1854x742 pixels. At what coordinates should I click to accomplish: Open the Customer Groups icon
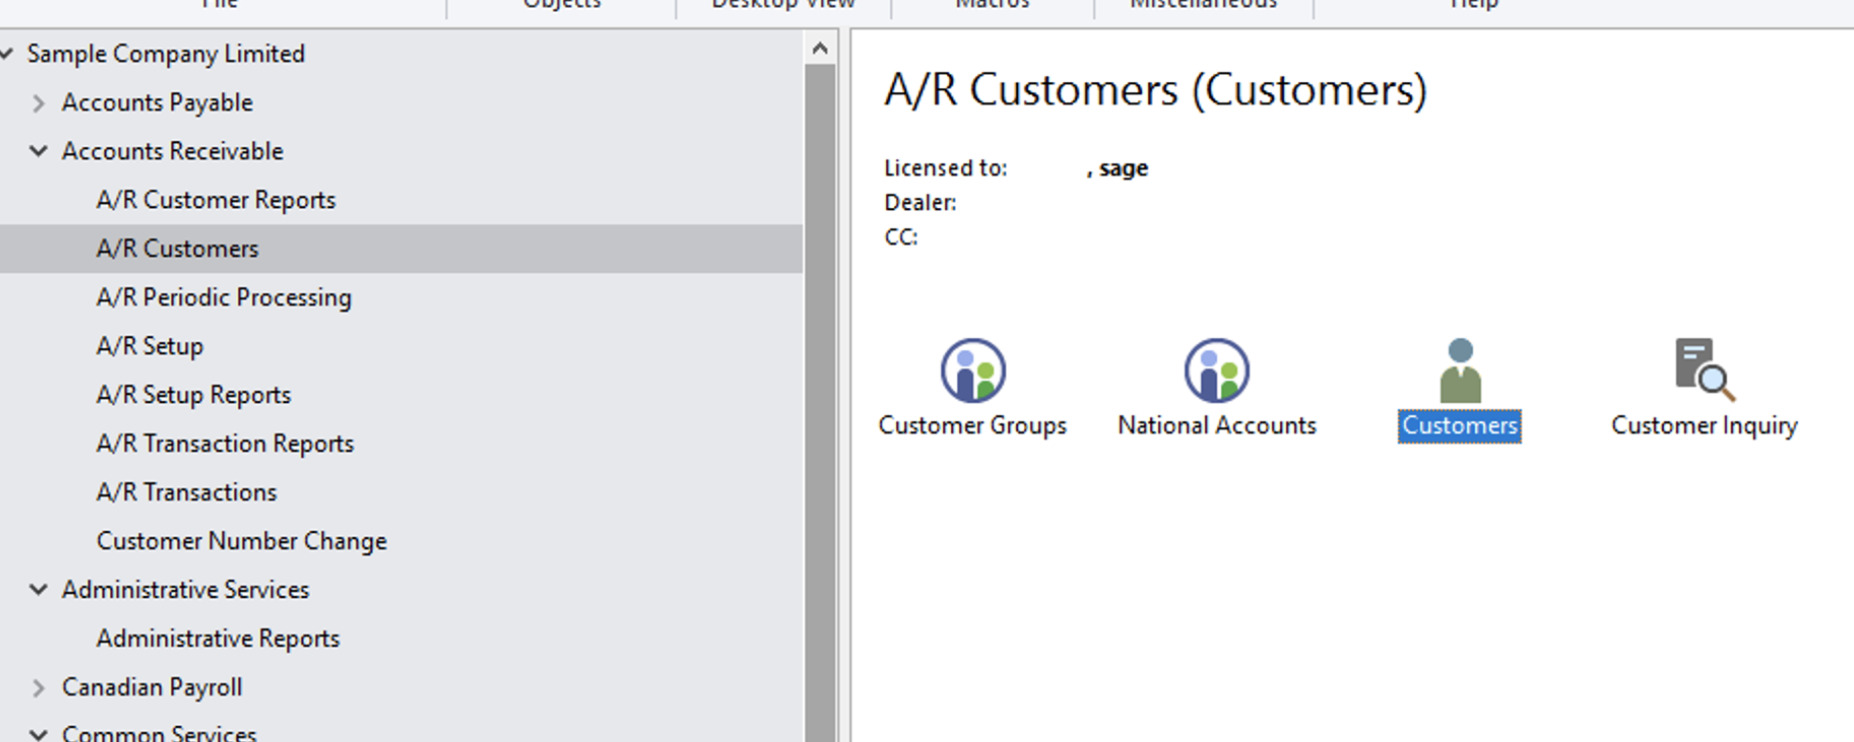pyautogui.click(x=972, y=370)
